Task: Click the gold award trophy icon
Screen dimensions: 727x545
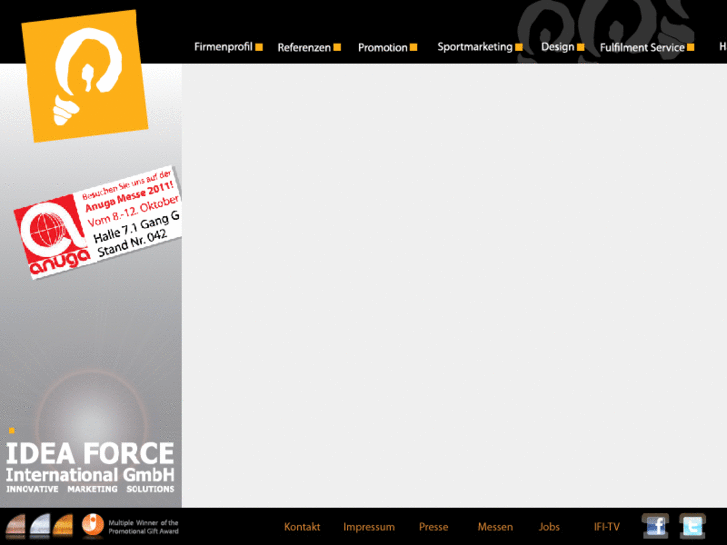Action: pyautogui.click(x=63, y=526)
